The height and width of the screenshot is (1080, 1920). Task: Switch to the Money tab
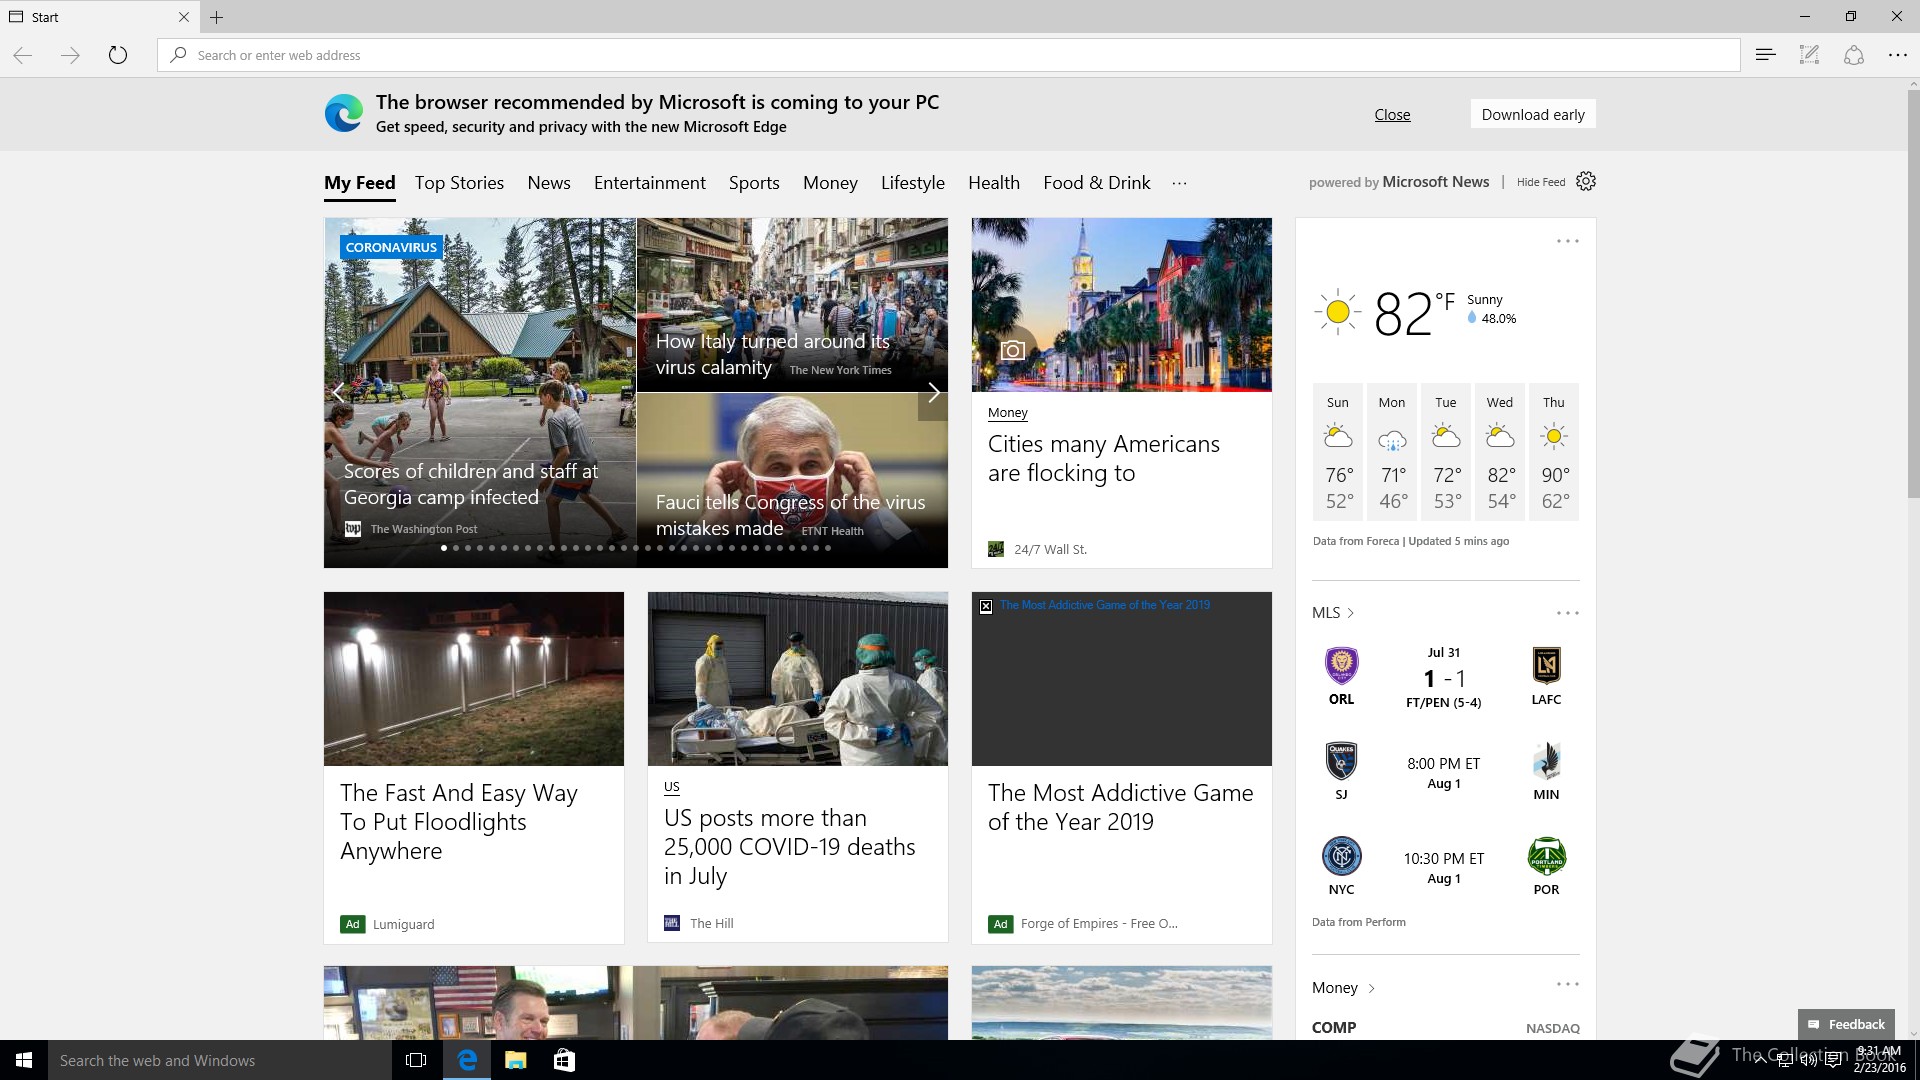(x=830, y=183)
